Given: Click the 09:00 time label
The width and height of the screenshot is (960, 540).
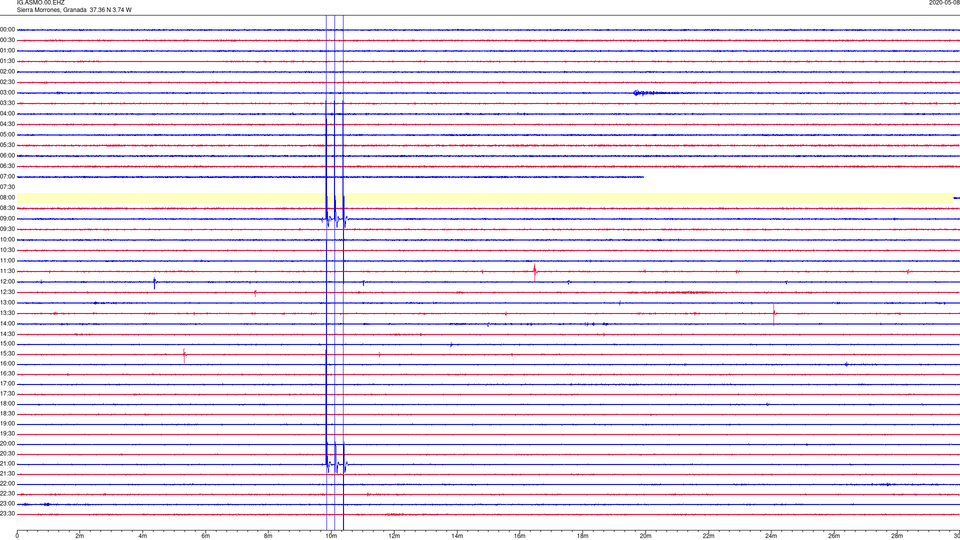Looking at the screenshot, I should 7,219.
